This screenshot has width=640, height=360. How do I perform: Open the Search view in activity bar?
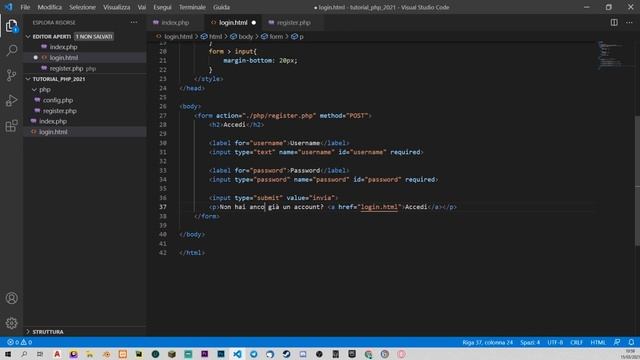click(11, 50)
